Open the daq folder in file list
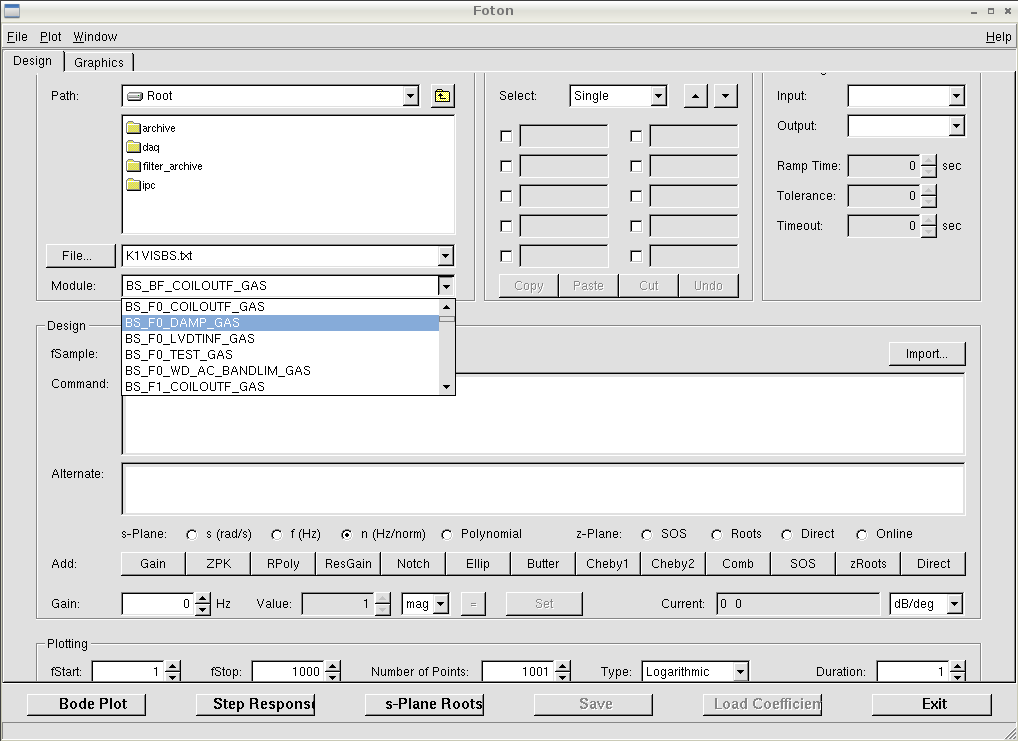 pyautogui.click(x=150, y=147)
